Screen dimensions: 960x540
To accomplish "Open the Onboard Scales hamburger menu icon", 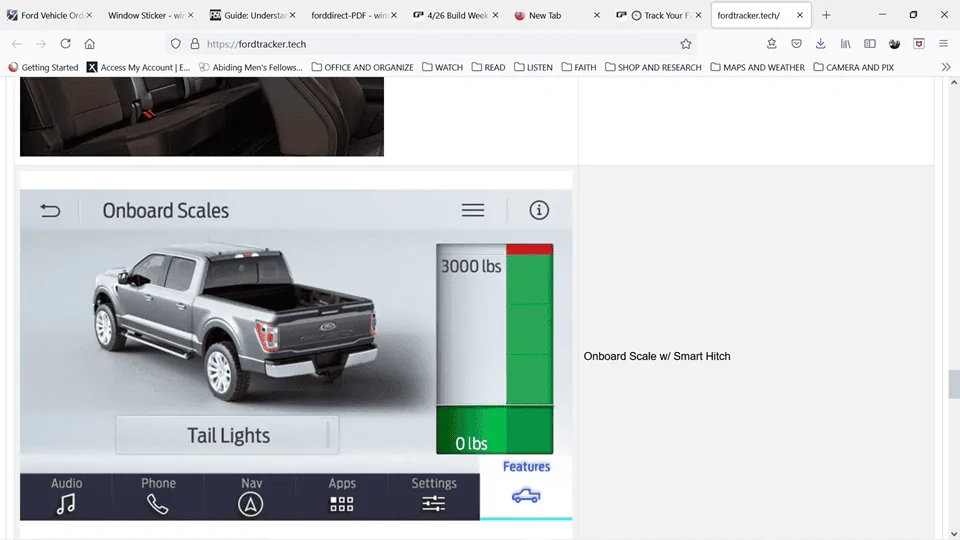I will click(x=473, y=210).
